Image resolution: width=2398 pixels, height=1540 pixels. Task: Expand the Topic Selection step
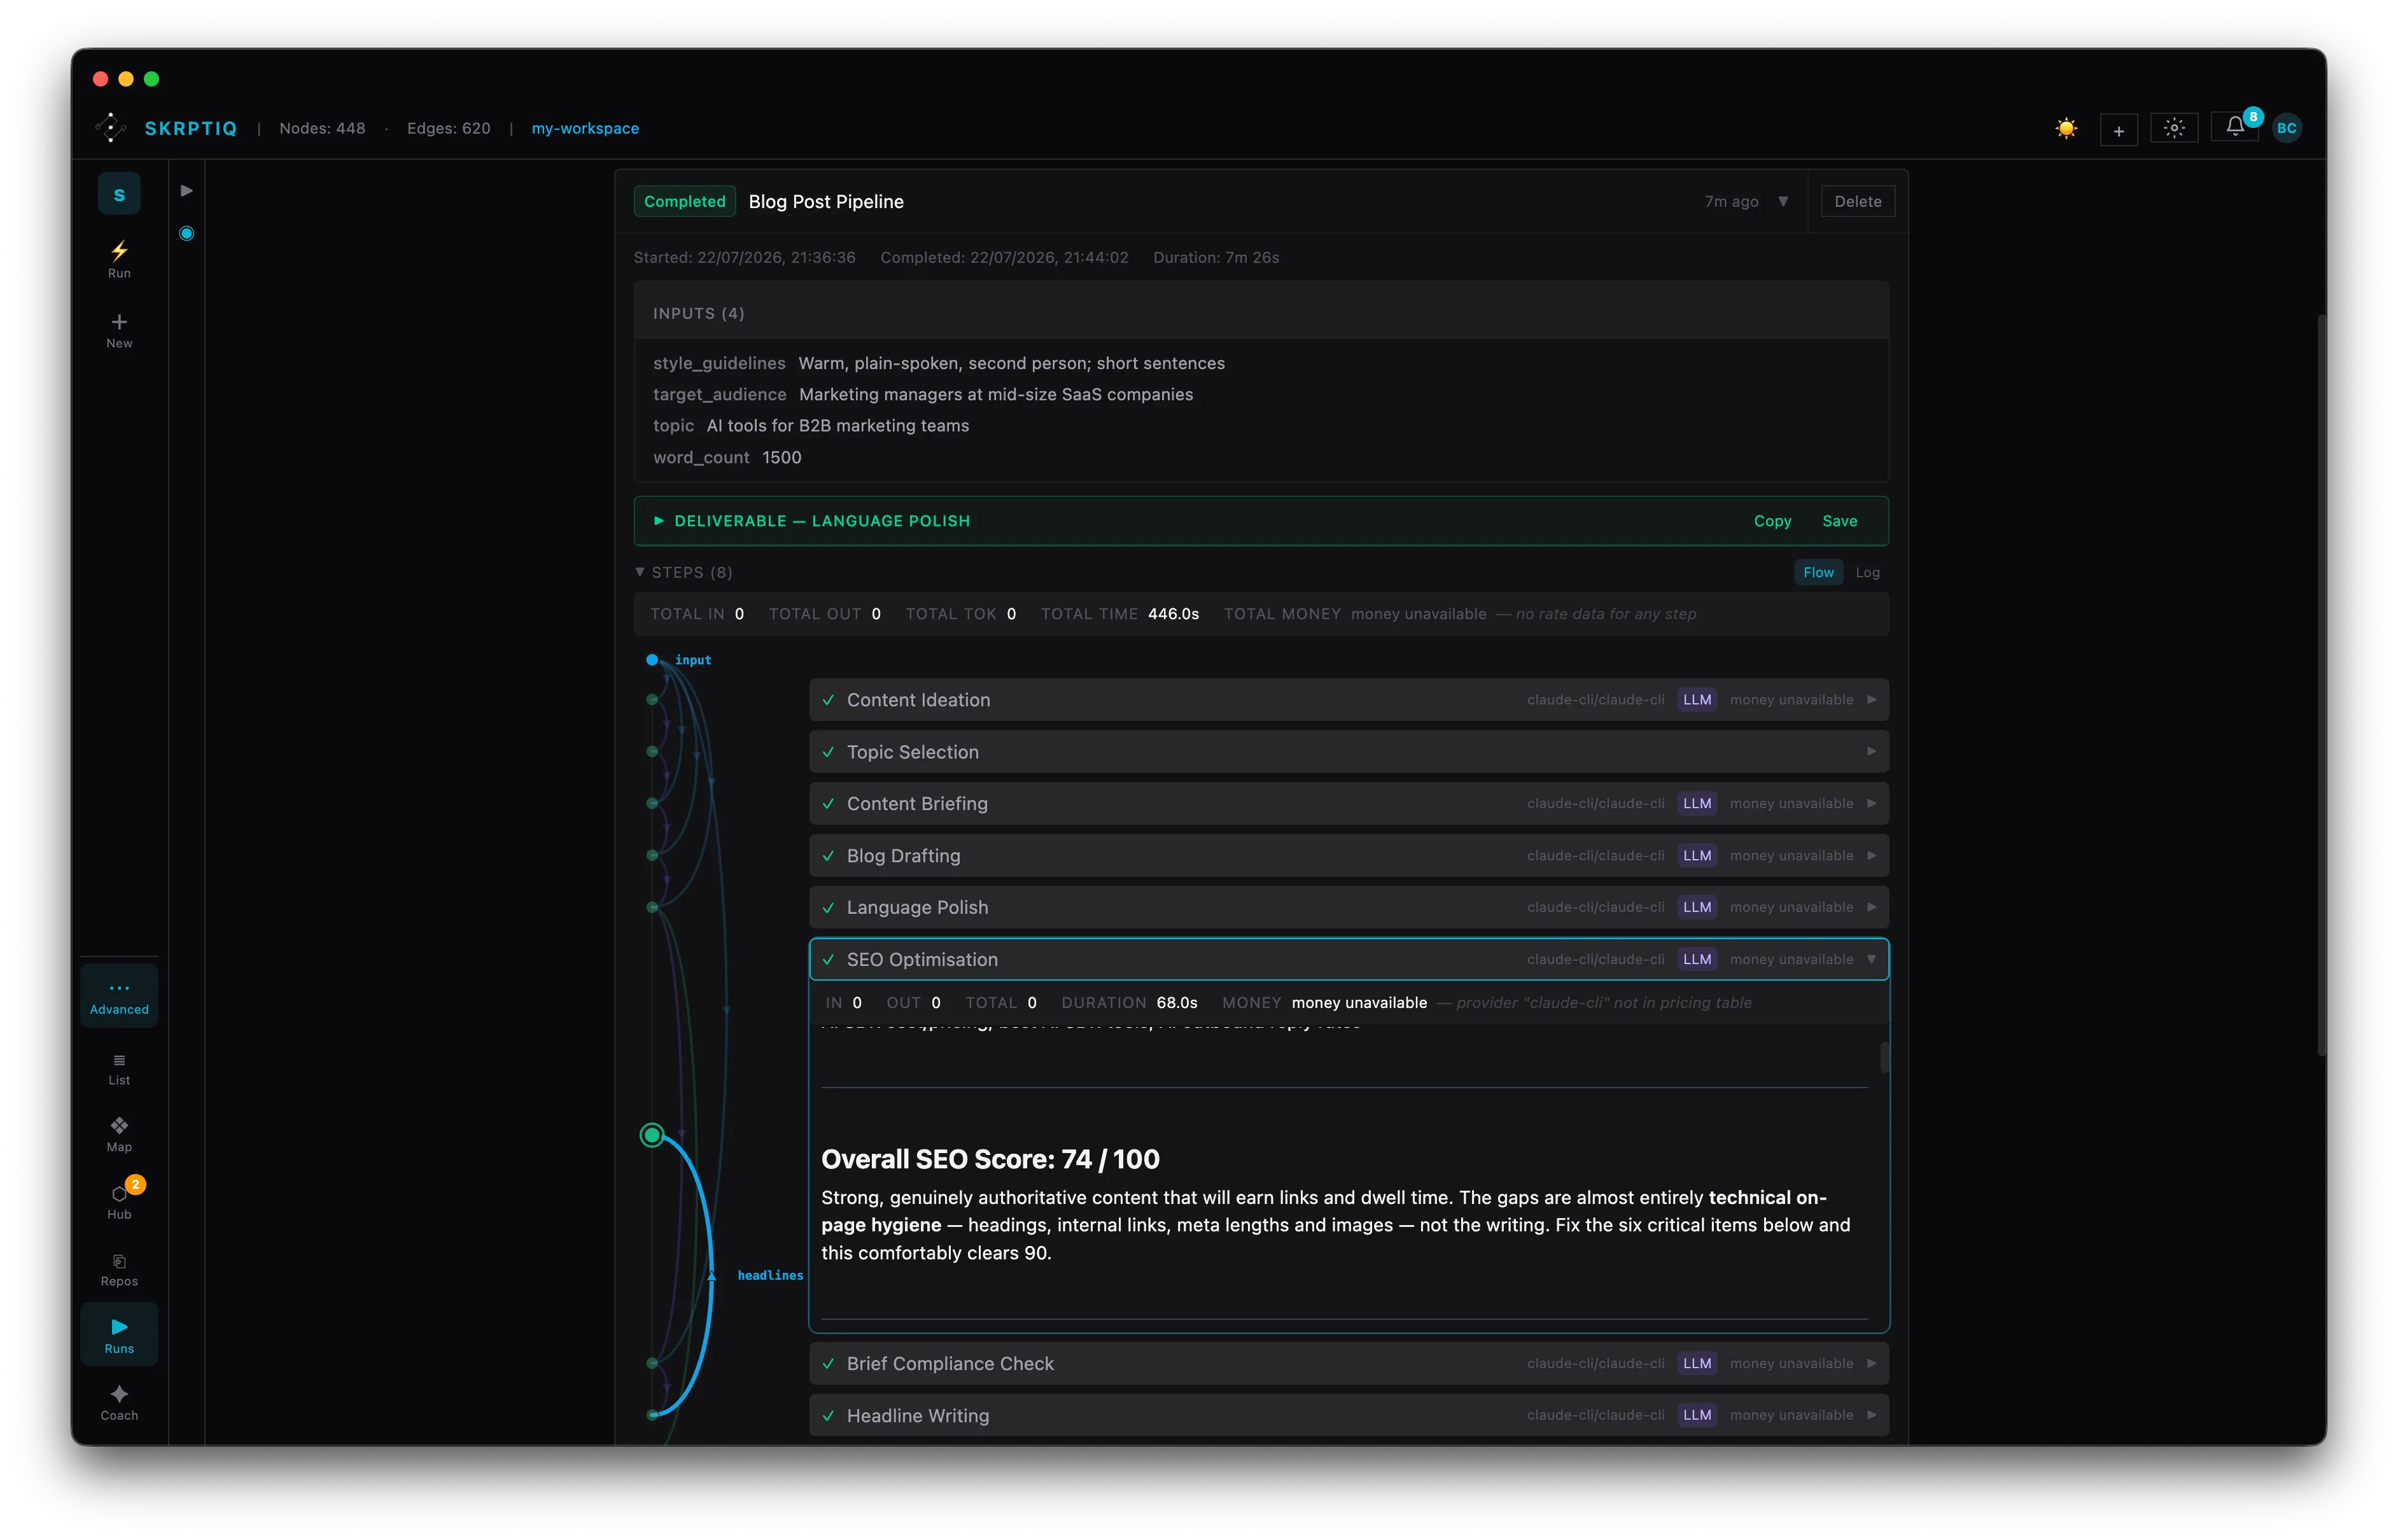(1348, 752)
